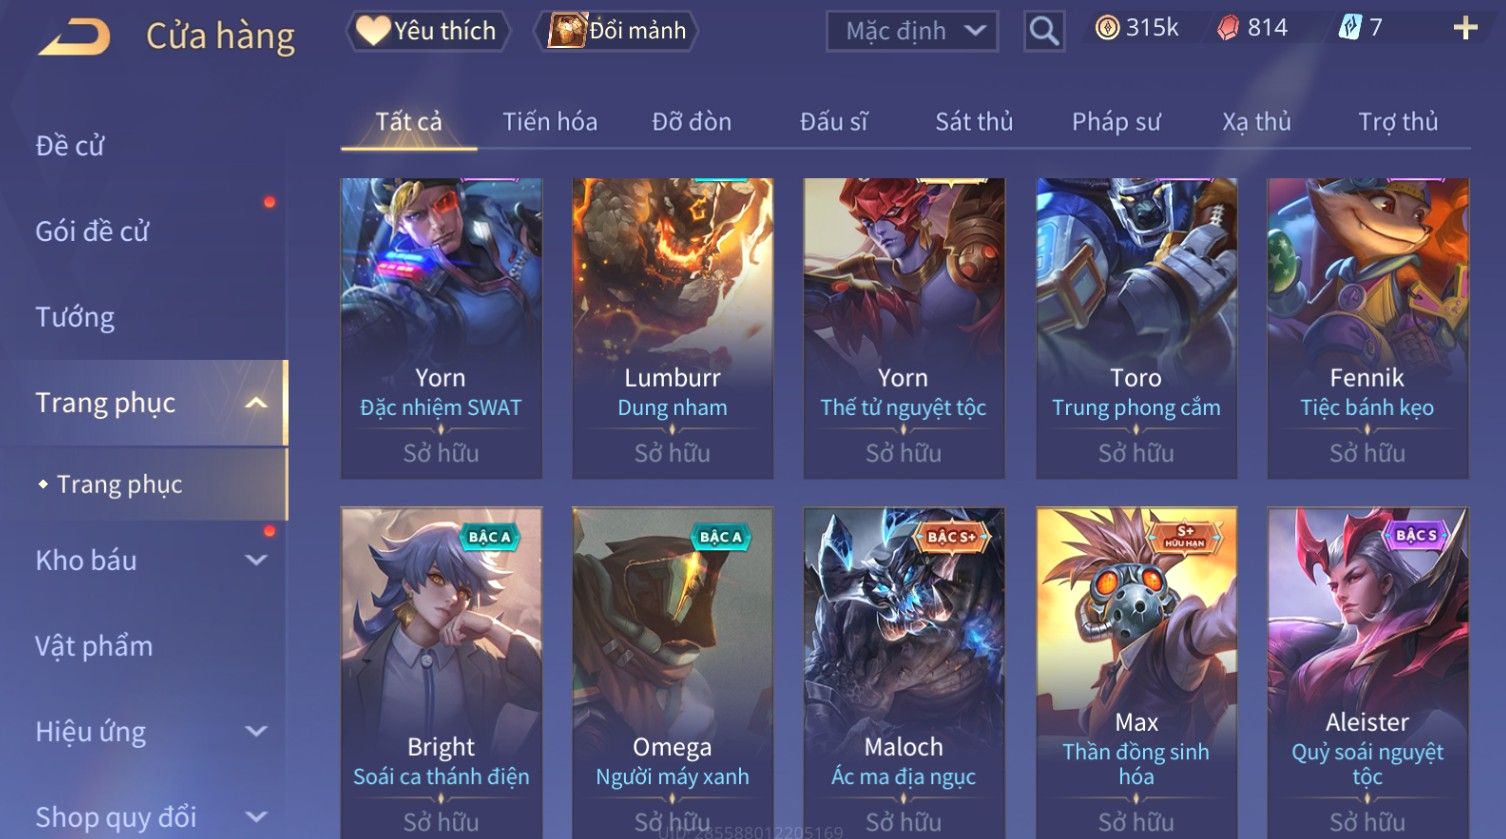
Task: Open the search magnifier icon
Action: [1043, 31]
